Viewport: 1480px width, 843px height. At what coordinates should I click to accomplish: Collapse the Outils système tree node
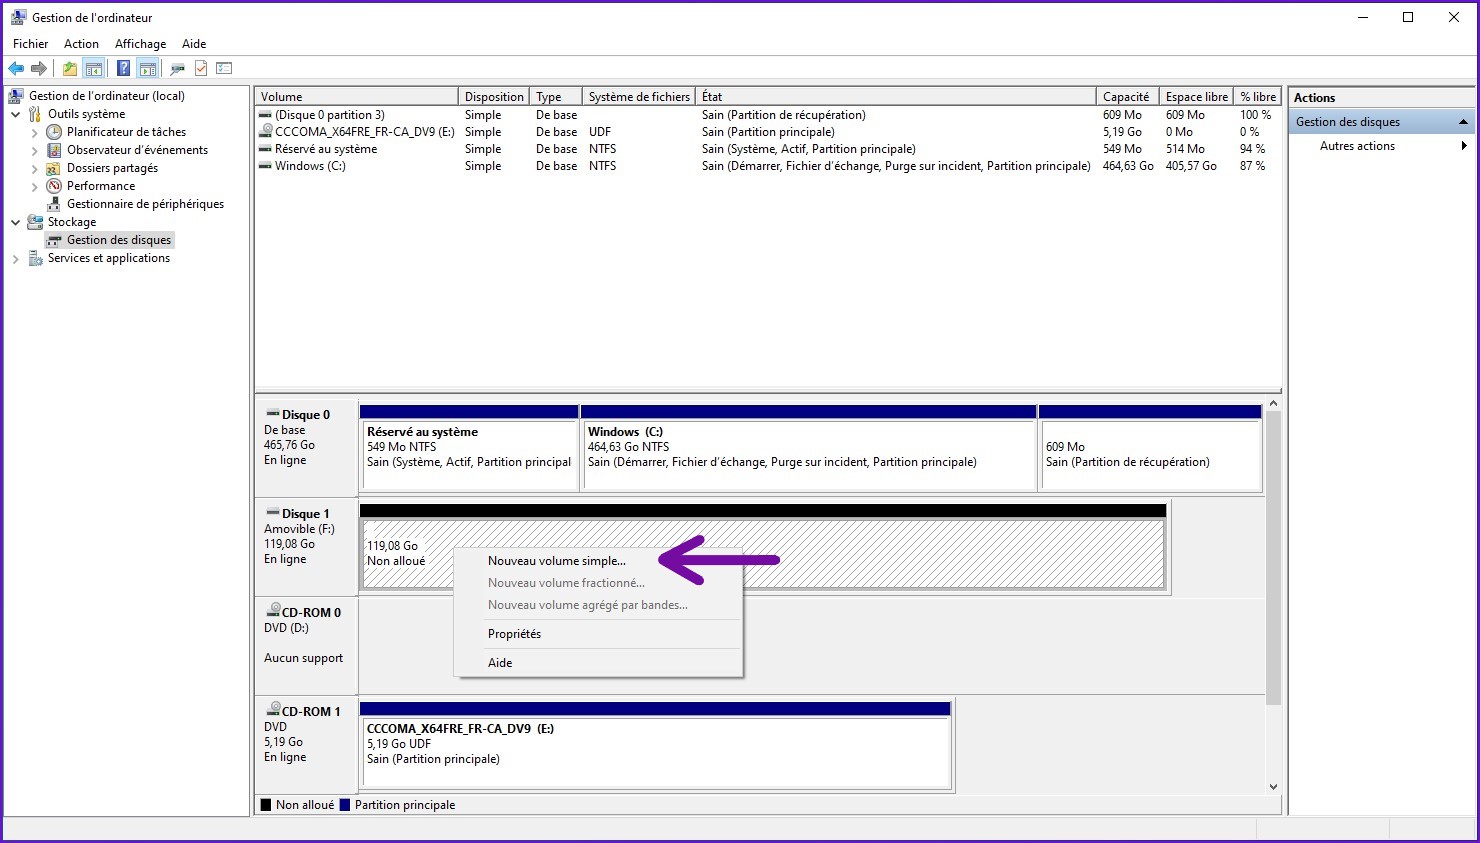coord(16,115)
